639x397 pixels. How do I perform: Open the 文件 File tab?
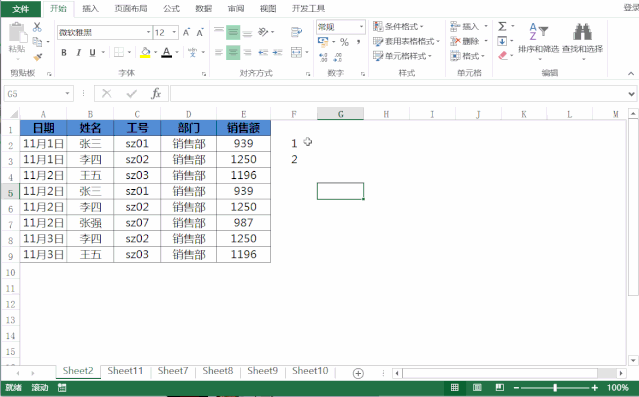(20, 9)
